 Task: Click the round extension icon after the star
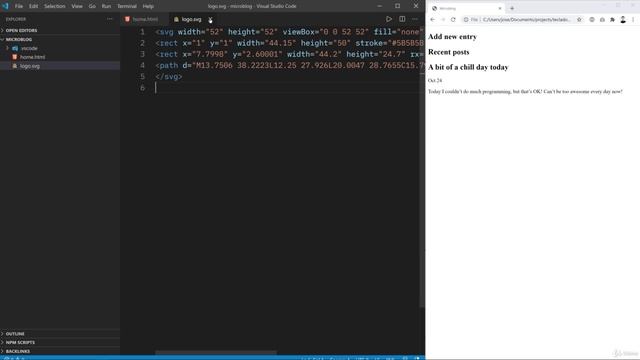click(592, 20)
